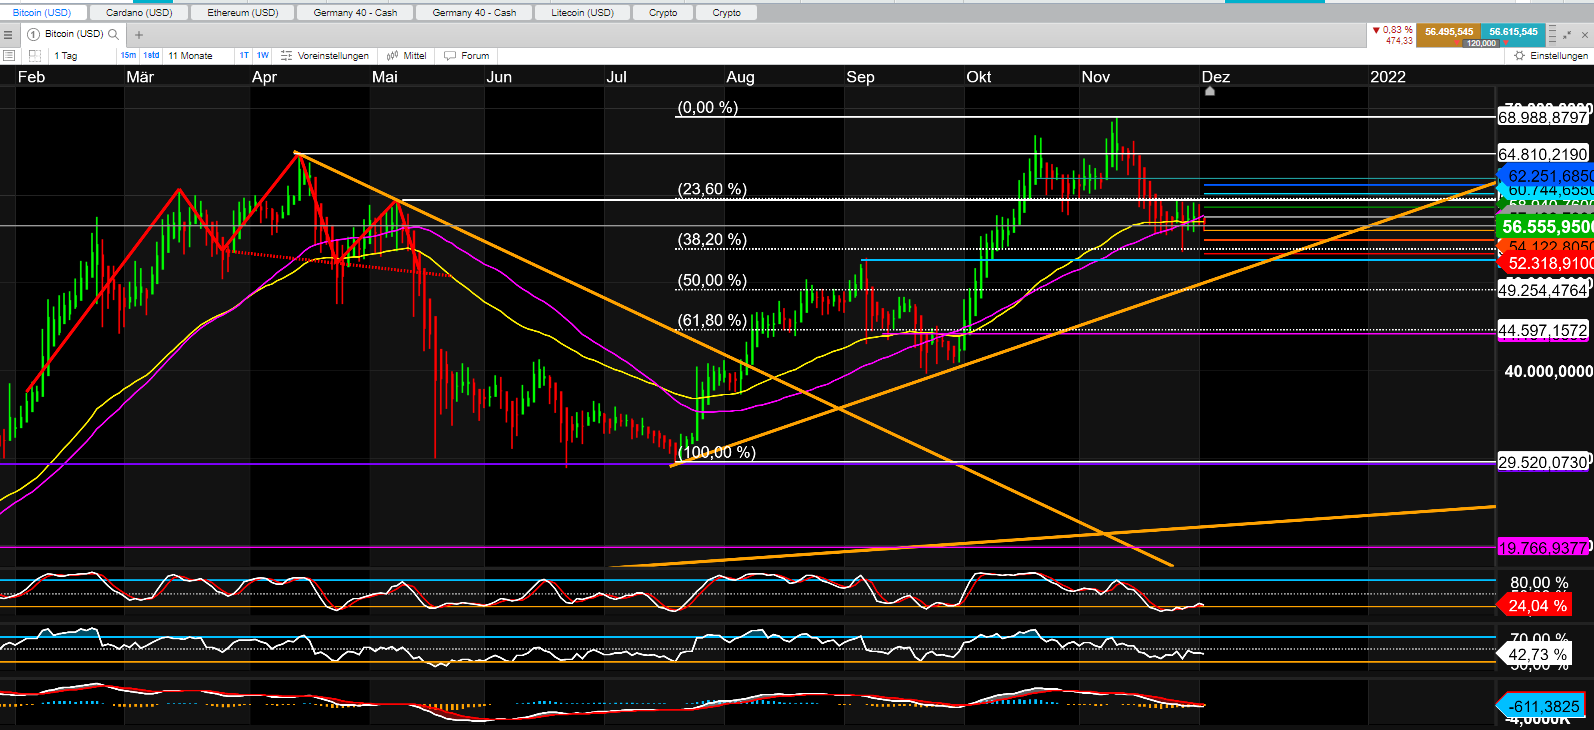Viewport: 1594px width, 730px height.
Task: Click the list view icon in chart toolbar
Action: (9, 56)
